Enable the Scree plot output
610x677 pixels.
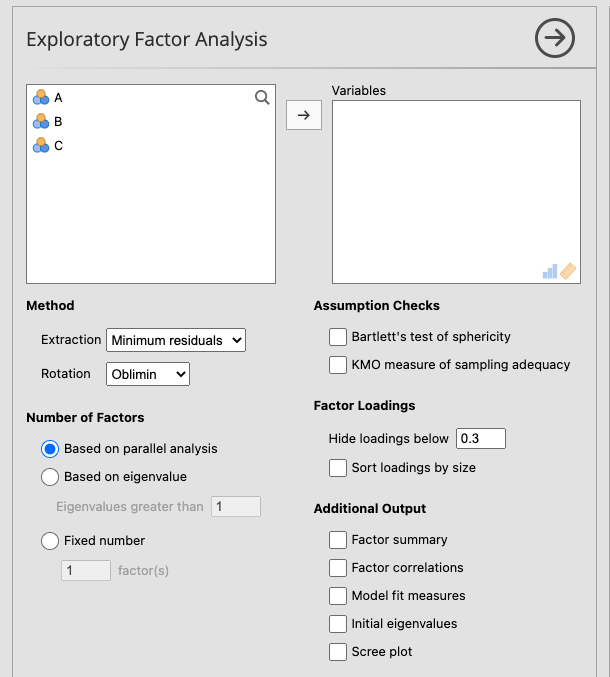point(338,652)
